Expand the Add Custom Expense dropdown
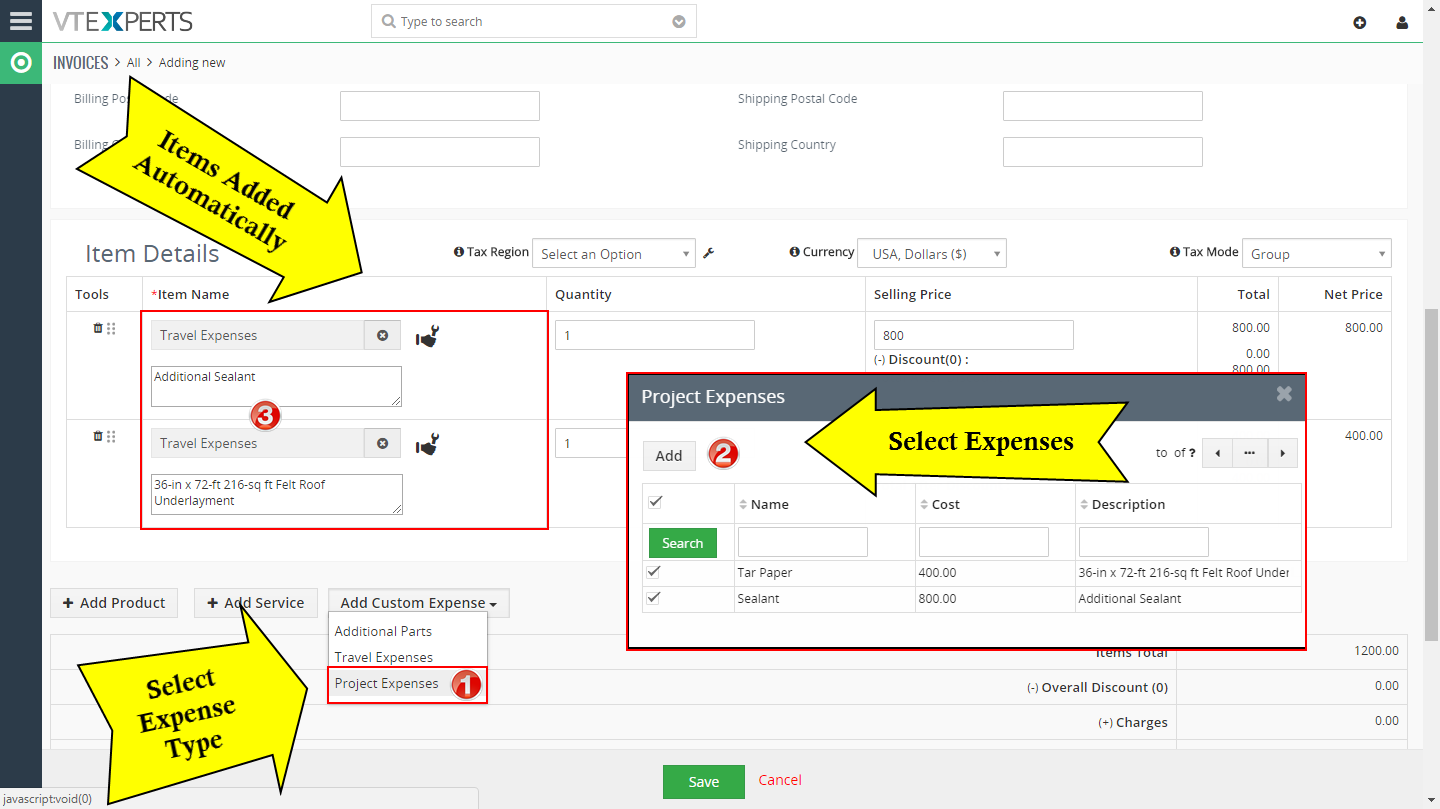Viewport: 1440px width, 809px height. 419,602
